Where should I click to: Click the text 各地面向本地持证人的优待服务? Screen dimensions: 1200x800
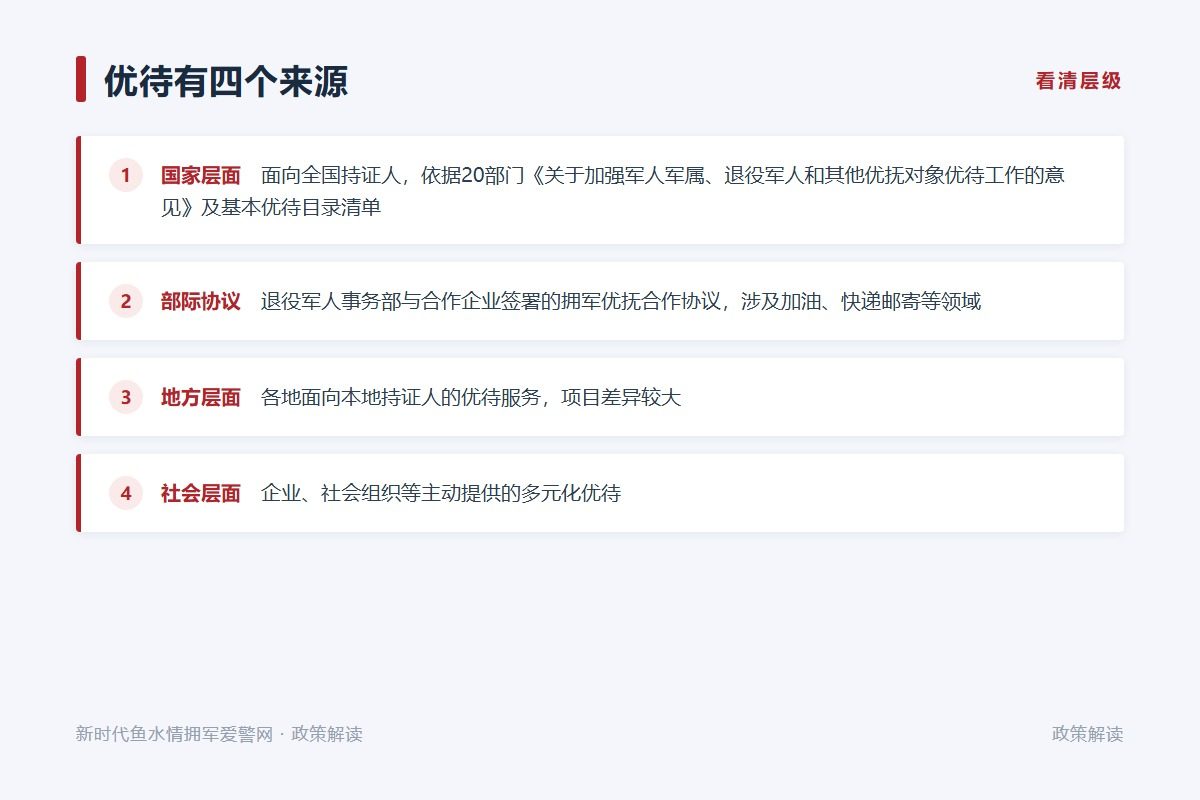[x=401, y=397]
